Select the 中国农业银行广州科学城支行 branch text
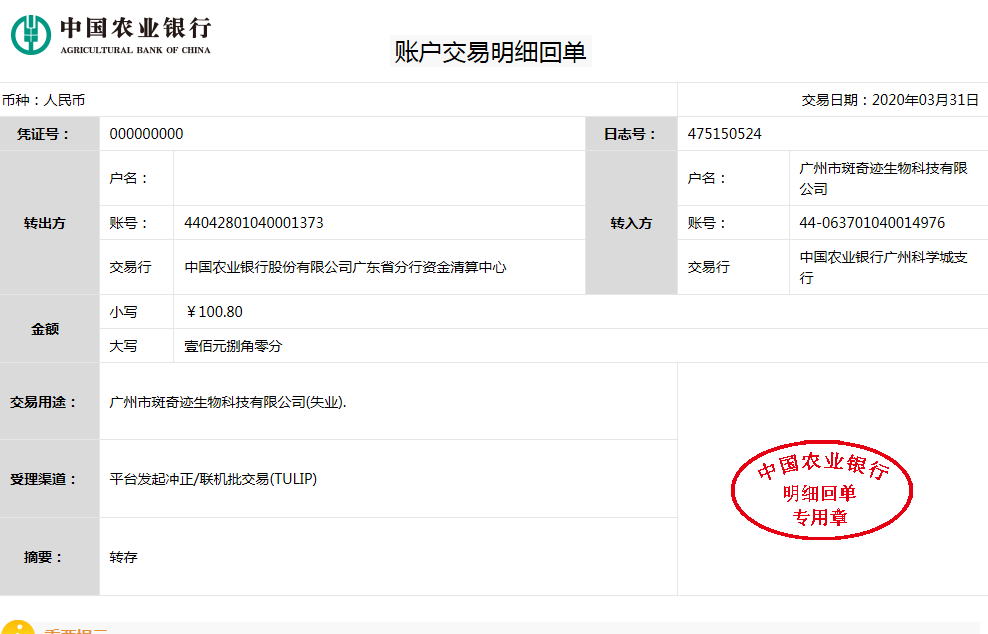Viewport: 988px width, 634px height. click(x=883, y=267)
